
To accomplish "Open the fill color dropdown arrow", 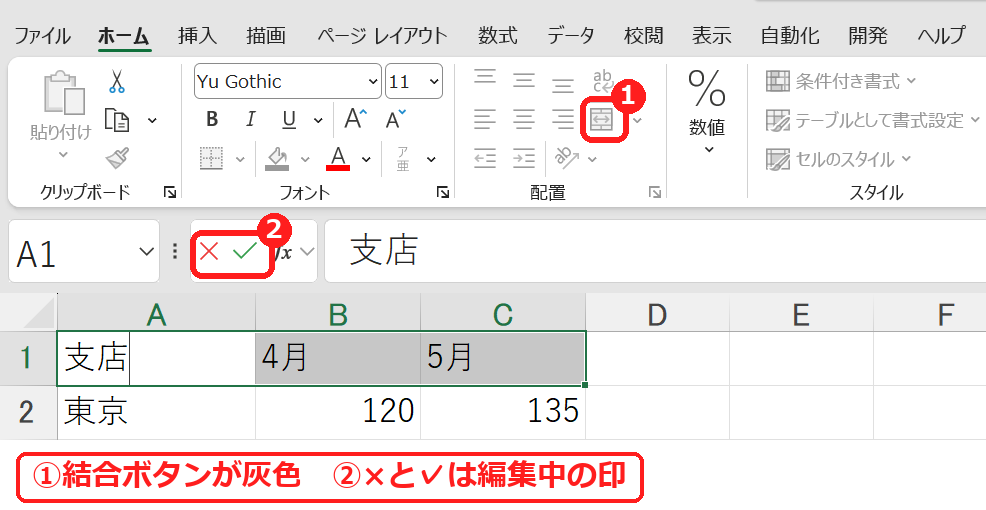I will click(305, 160).
